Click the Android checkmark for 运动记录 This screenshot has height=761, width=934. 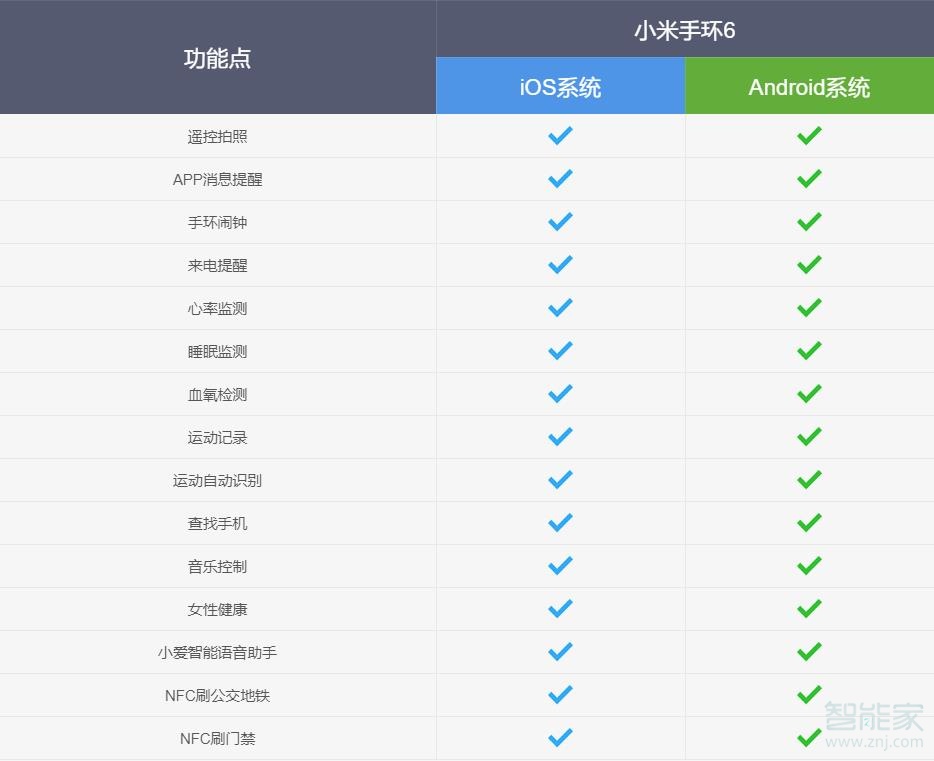pos(809,437)
